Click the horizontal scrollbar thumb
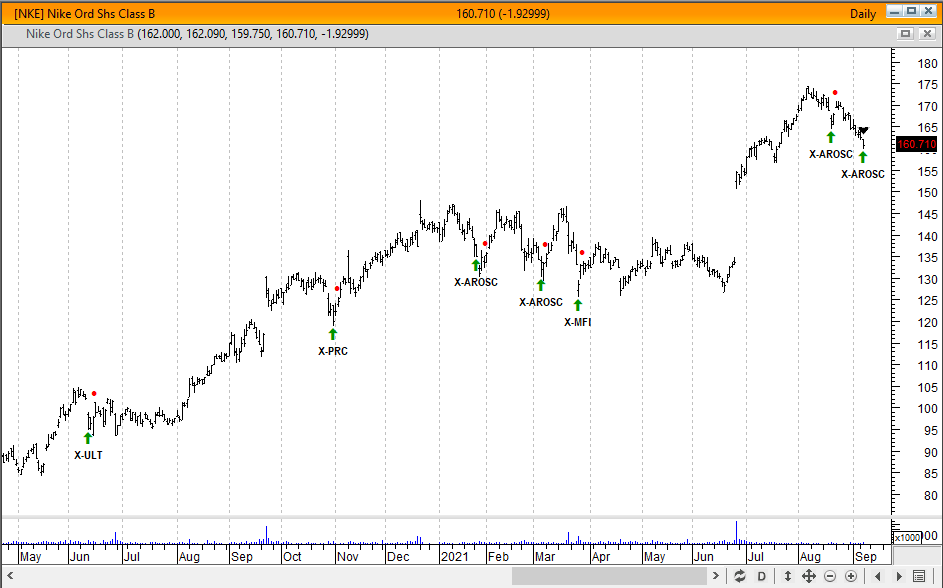Screen dimensions: 943x588 point(609,576)
